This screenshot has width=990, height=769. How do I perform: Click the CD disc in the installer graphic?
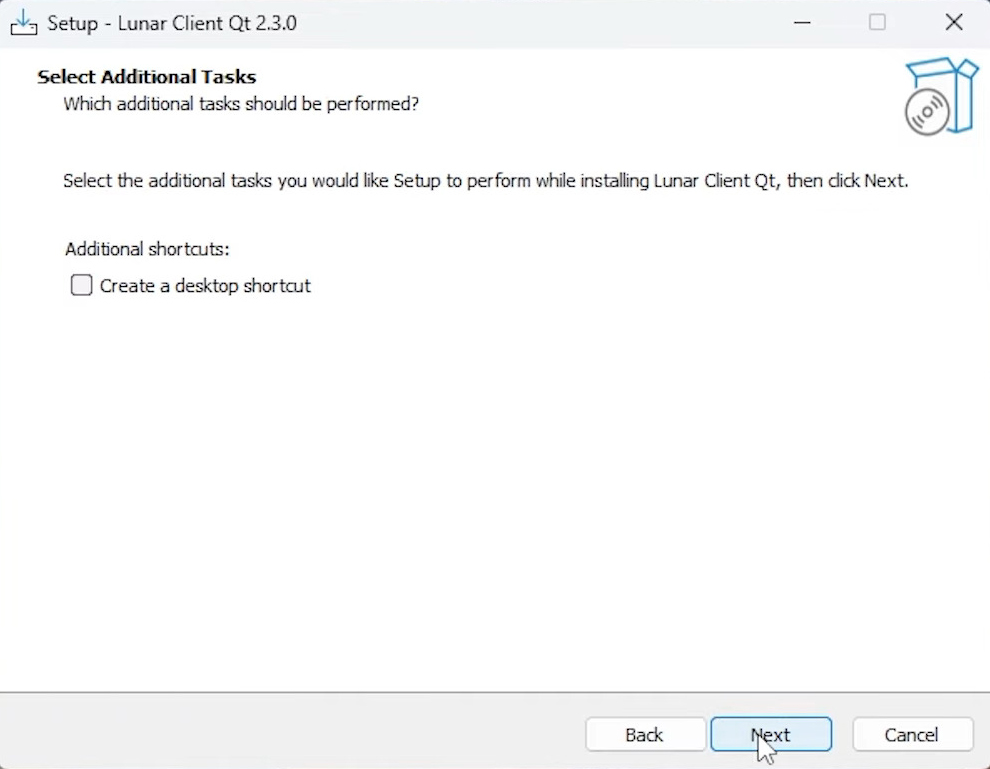click(x=927, y=112)
